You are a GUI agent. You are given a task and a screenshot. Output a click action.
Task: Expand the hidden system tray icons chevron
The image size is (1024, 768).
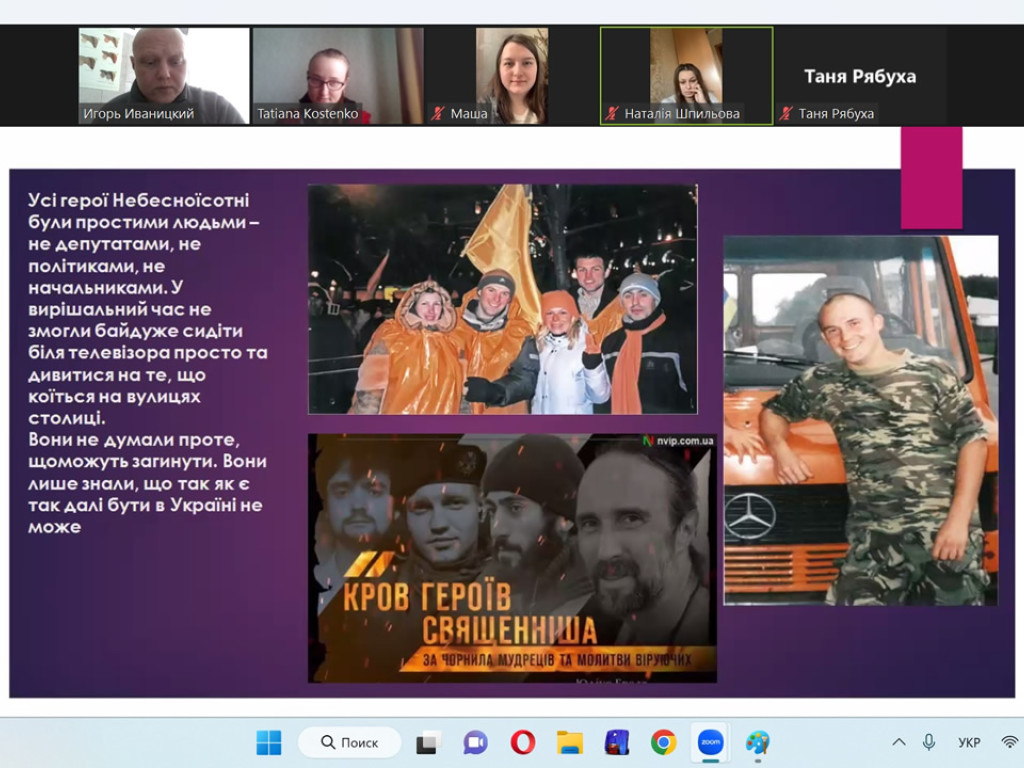click(x=899, y=742)
